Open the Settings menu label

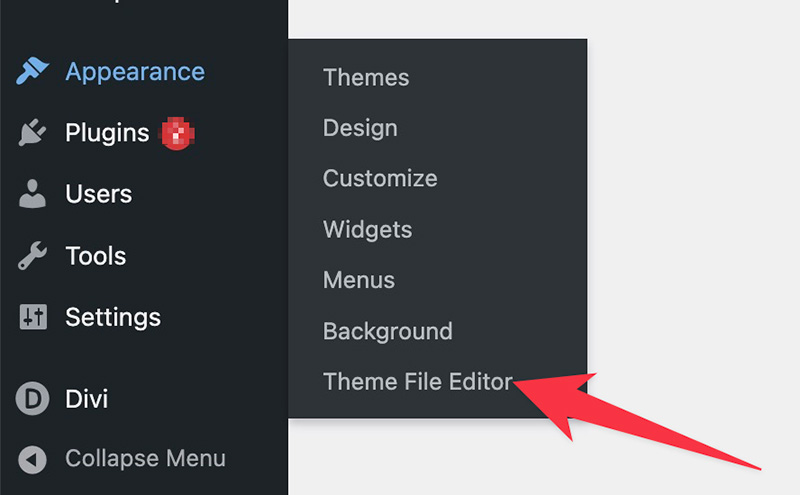(113, 317)
